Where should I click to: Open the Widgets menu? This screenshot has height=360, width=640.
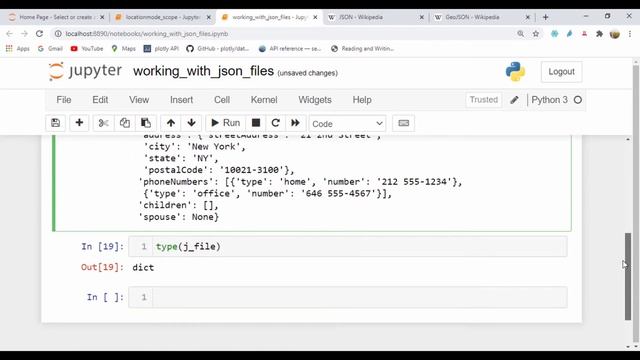pyautogui.click(x=315, y=100)
